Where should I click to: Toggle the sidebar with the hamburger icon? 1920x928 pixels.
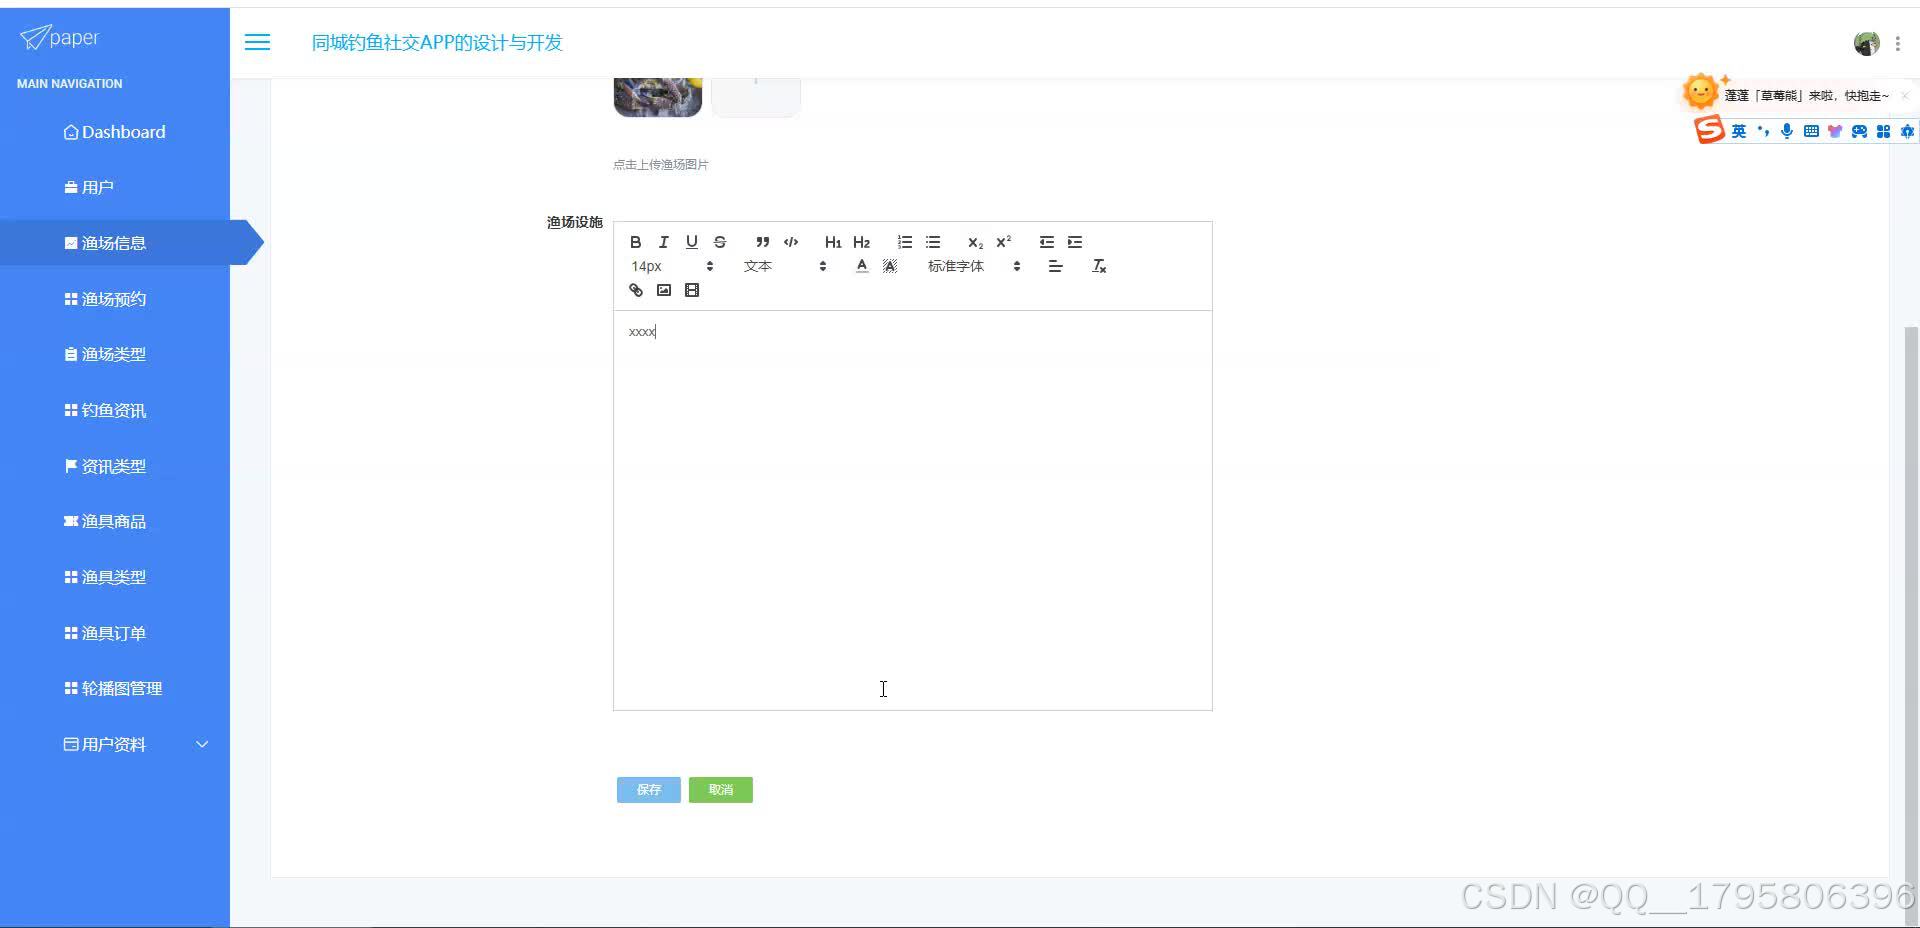tap(257, 42)
